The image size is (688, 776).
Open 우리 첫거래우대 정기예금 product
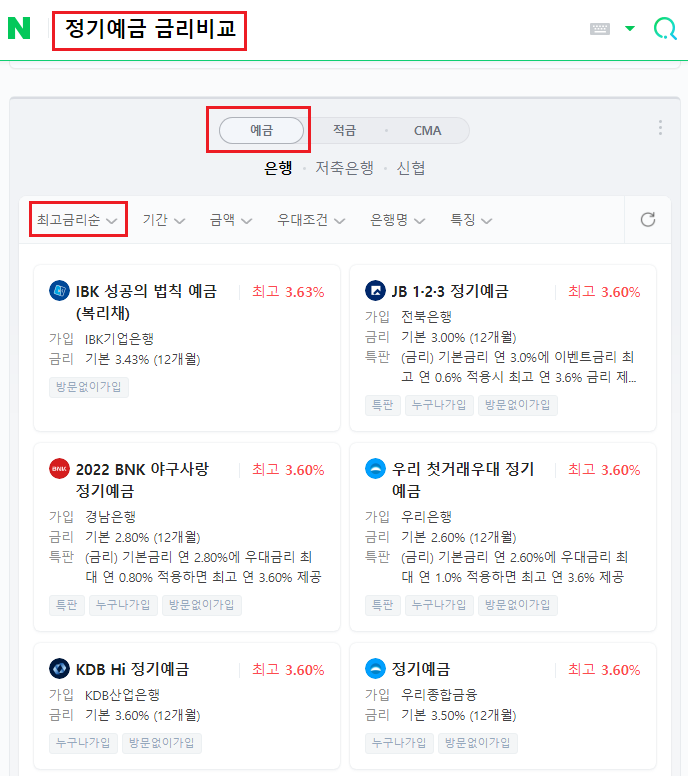click(463, 480)
